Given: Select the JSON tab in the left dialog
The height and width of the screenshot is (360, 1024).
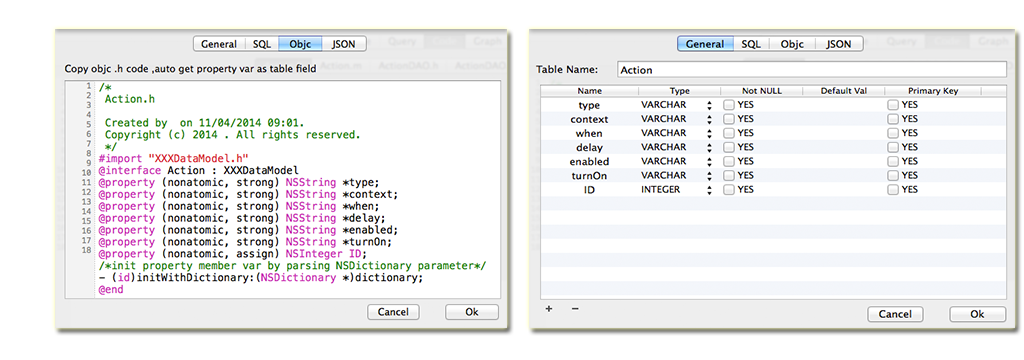Looking at the screenshot, I should [x=344, y=44].
